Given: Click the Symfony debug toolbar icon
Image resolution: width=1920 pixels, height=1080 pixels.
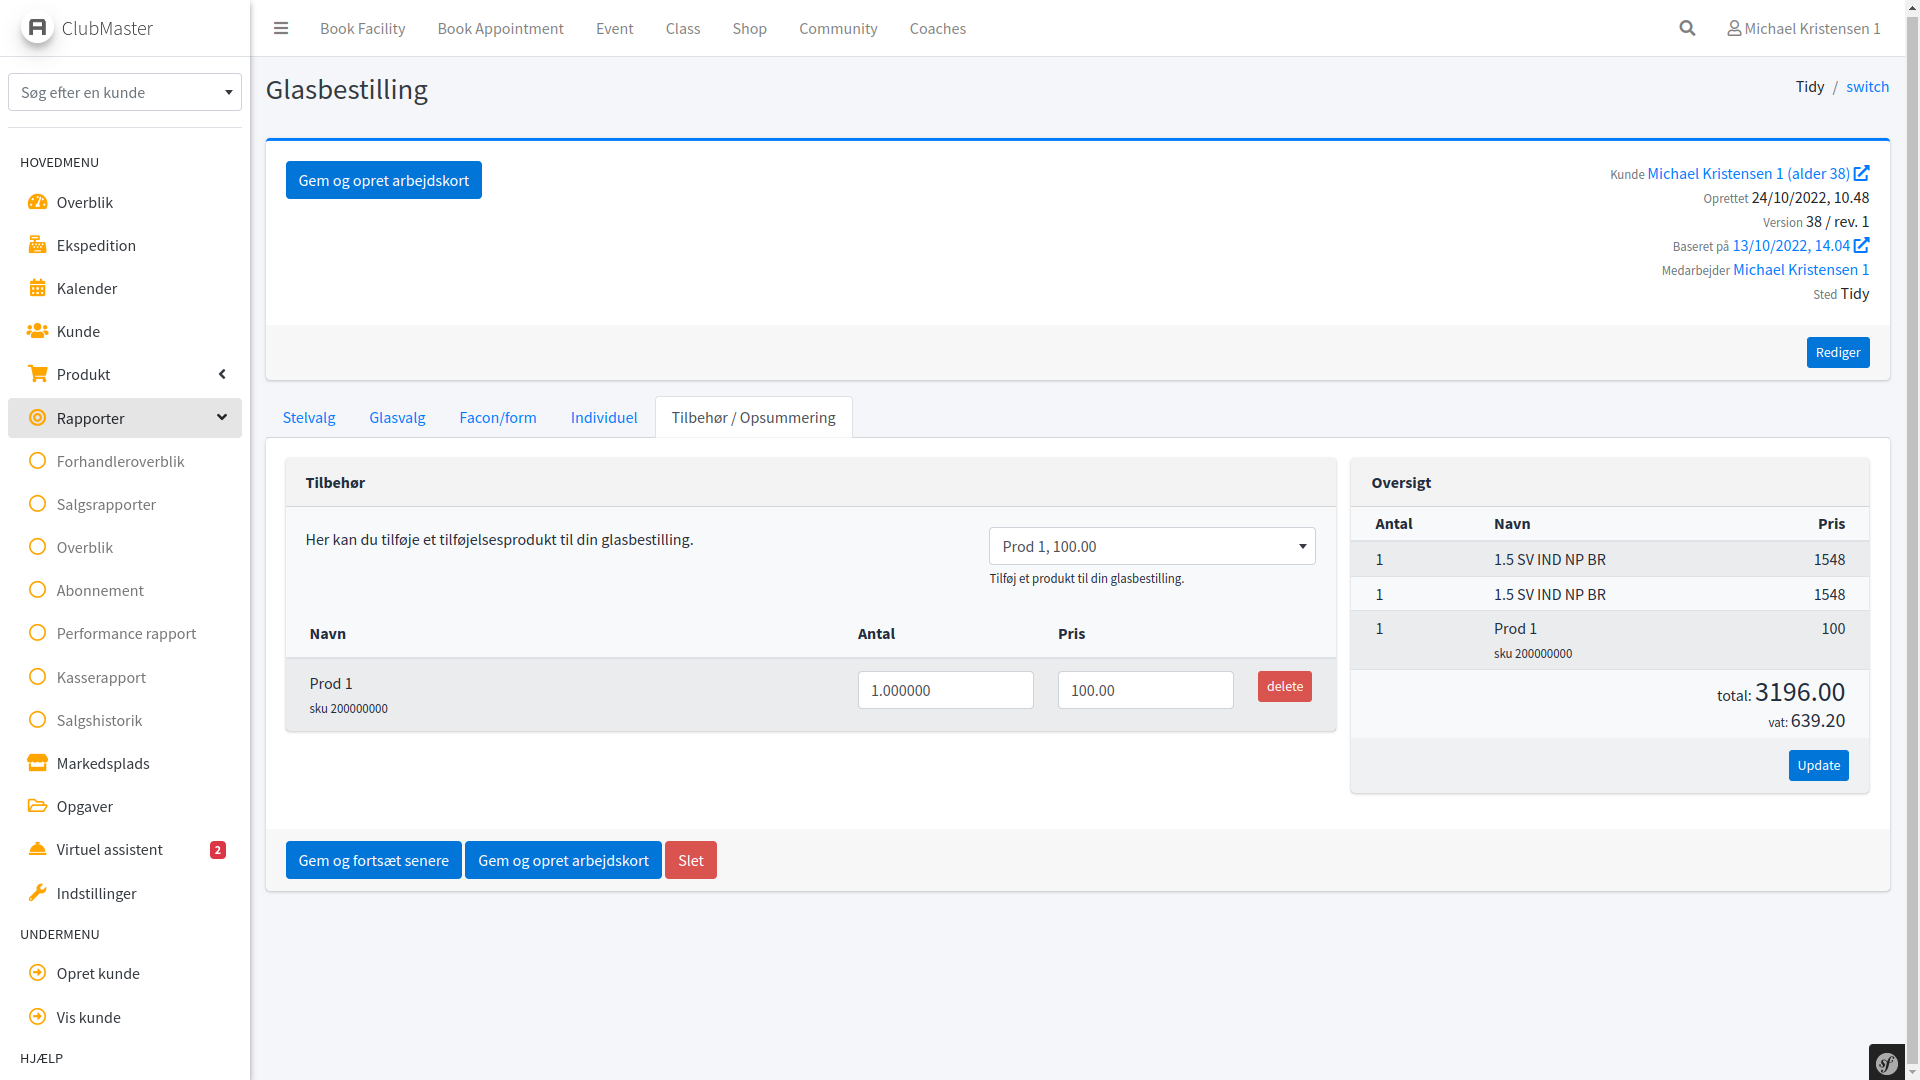Looking at the screenshot, I should [1887, 1063].
